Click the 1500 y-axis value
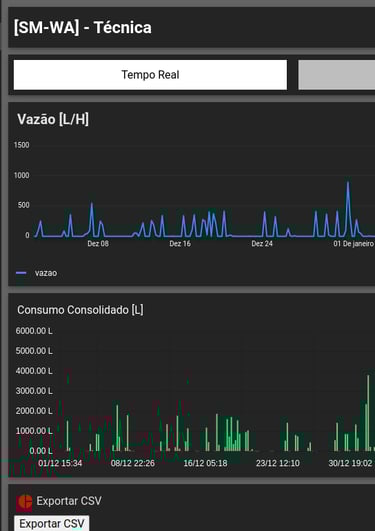This screenshot has width=375, height=531. pos(22,145)
